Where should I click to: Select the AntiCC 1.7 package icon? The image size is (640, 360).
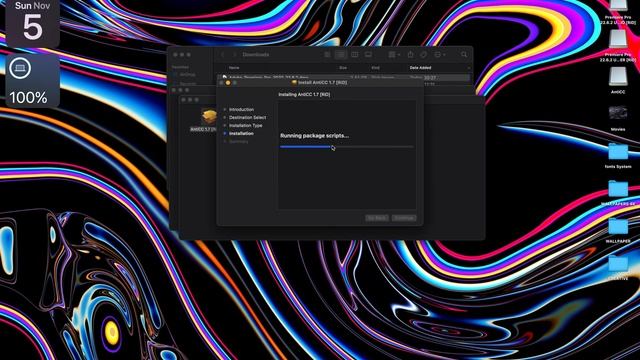(x=209, y=117)
